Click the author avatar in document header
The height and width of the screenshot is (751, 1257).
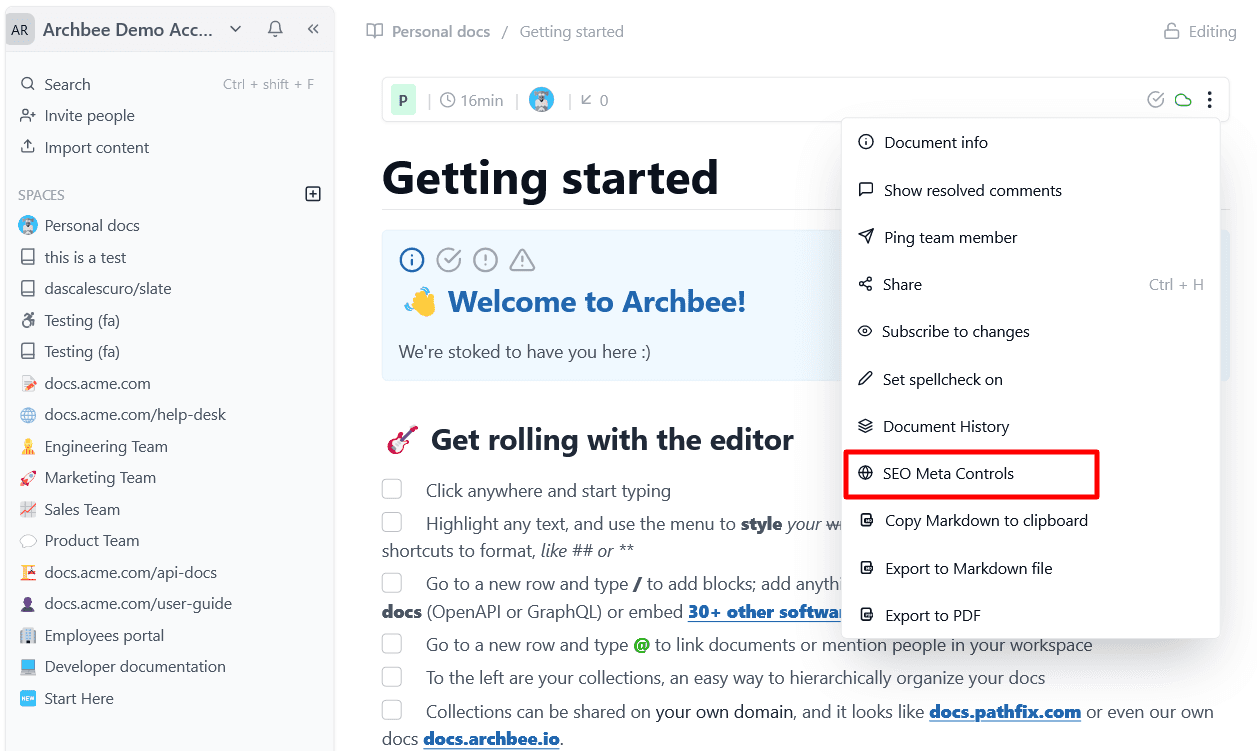[541, 100]
